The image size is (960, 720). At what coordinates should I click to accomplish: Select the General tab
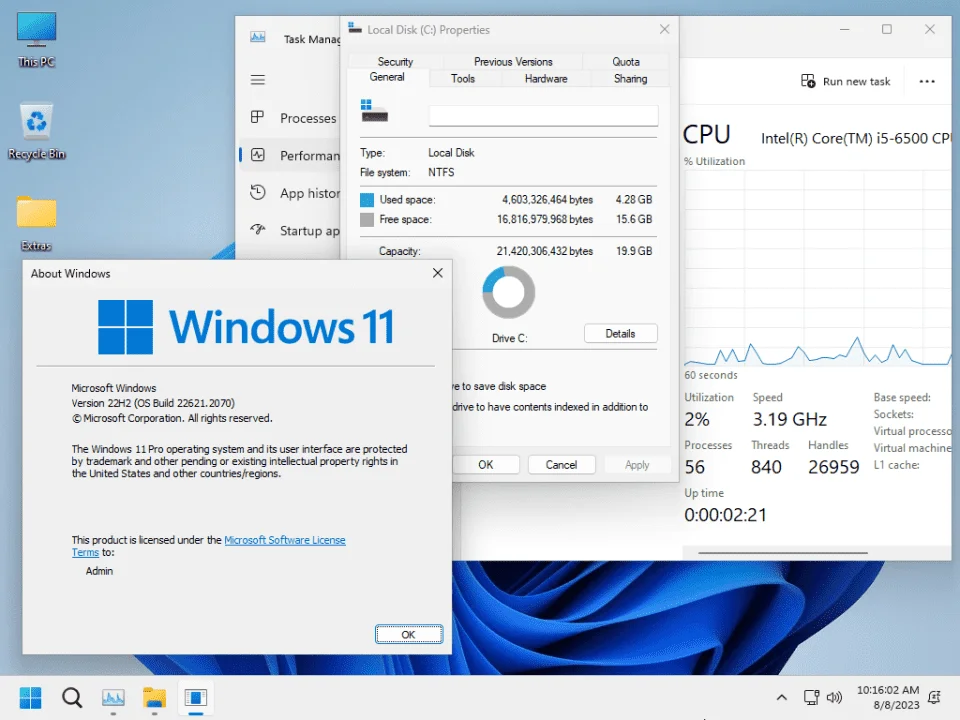tap(387, 77)
